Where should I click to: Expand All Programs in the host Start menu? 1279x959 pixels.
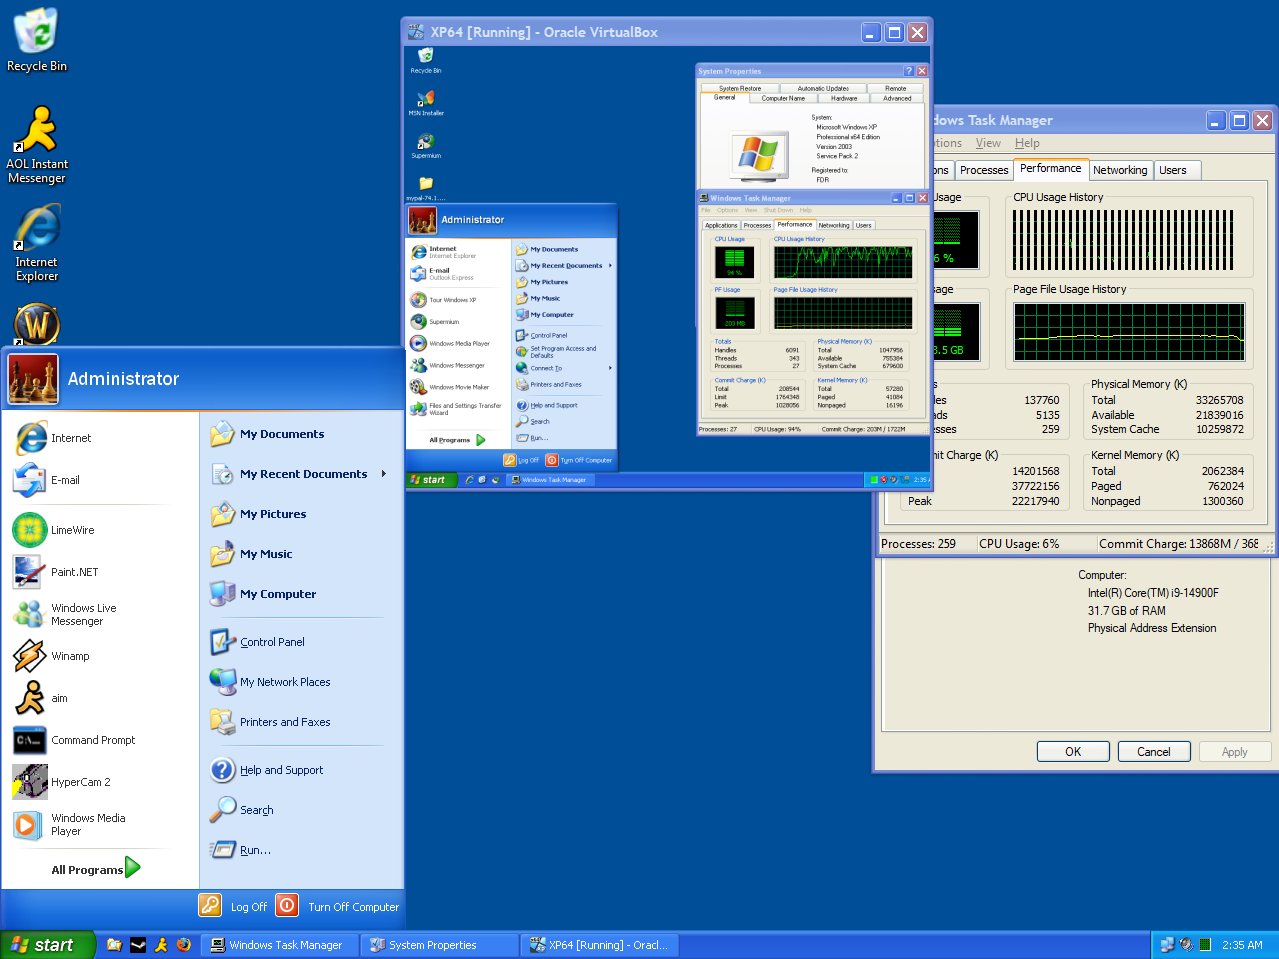96,868
